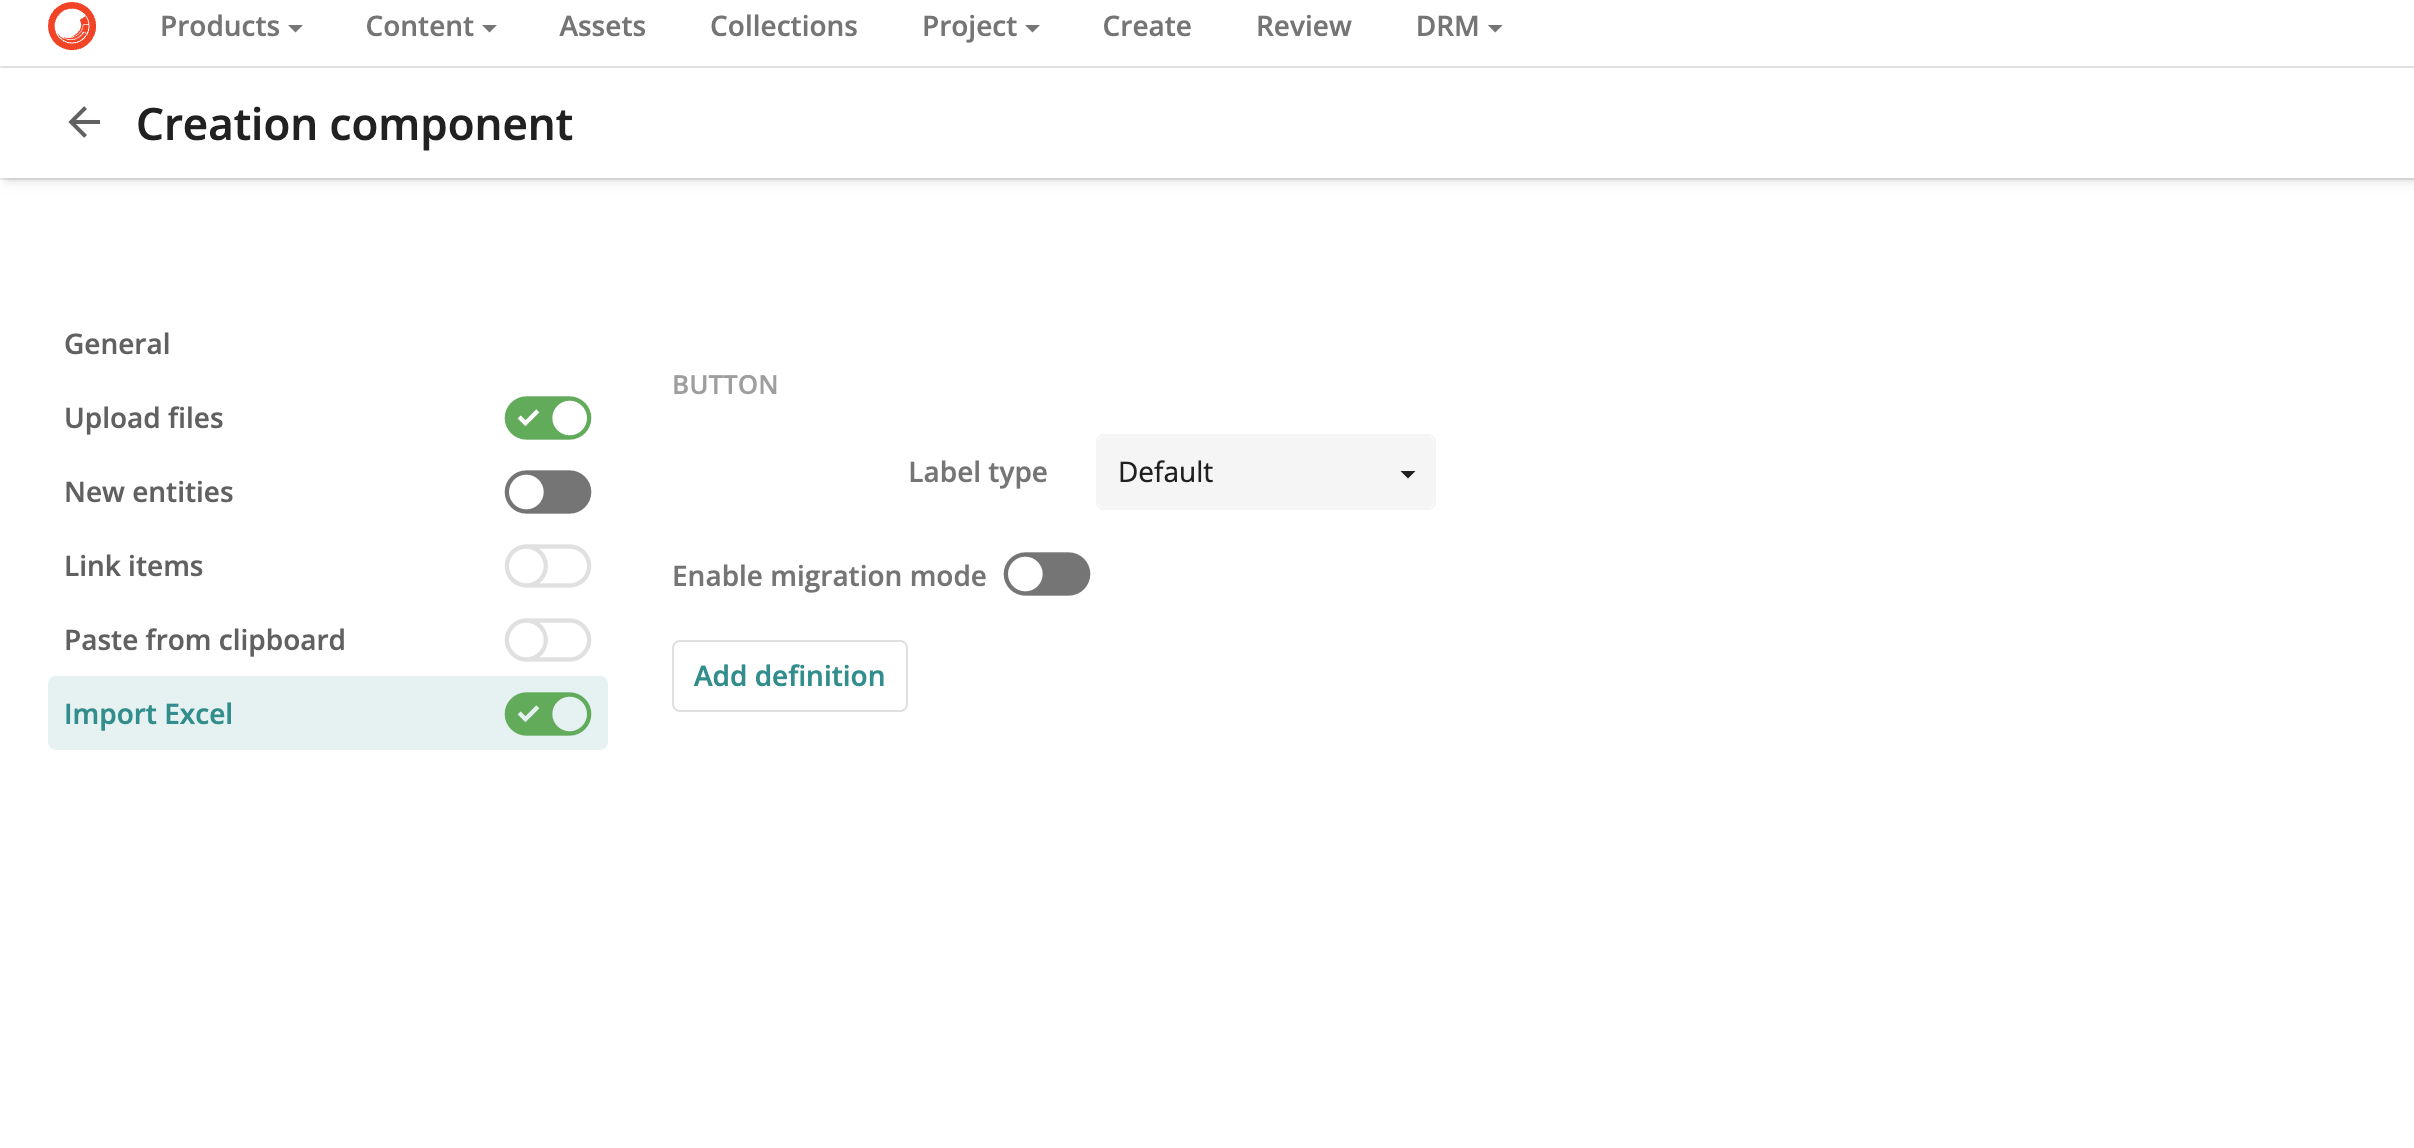Select the Upload files row label

coord(144,418)
